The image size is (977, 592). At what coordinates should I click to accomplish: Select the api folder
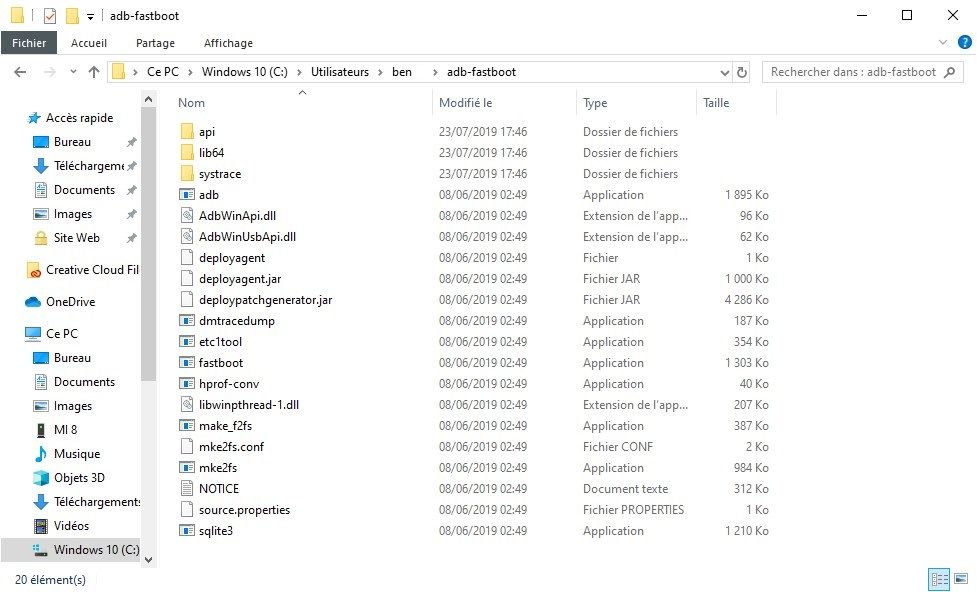(x=206, y=131)
